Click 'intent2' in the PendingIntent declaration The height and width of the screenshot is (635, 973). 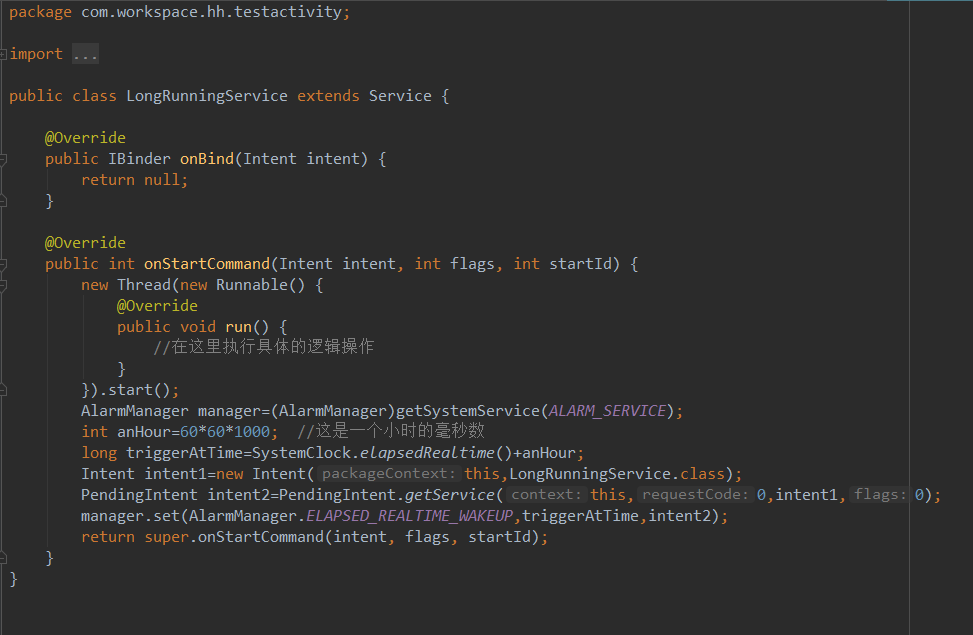click(238, 495)
